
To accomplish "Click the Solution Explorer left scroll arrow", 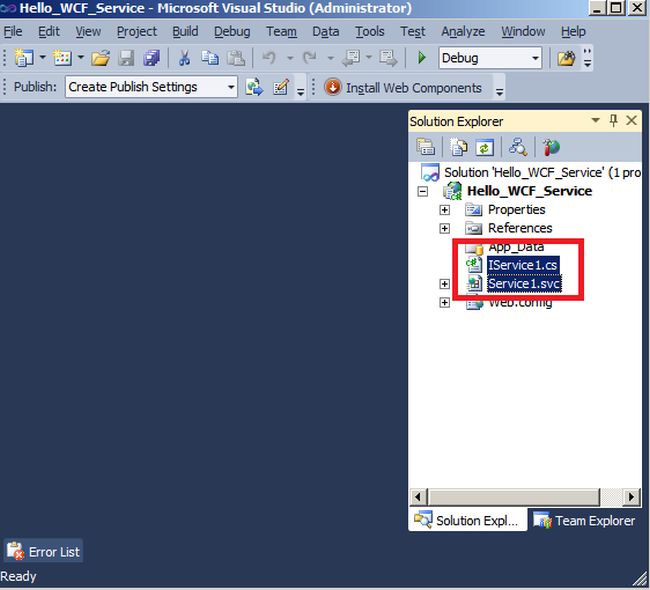I will coord(418,496).
